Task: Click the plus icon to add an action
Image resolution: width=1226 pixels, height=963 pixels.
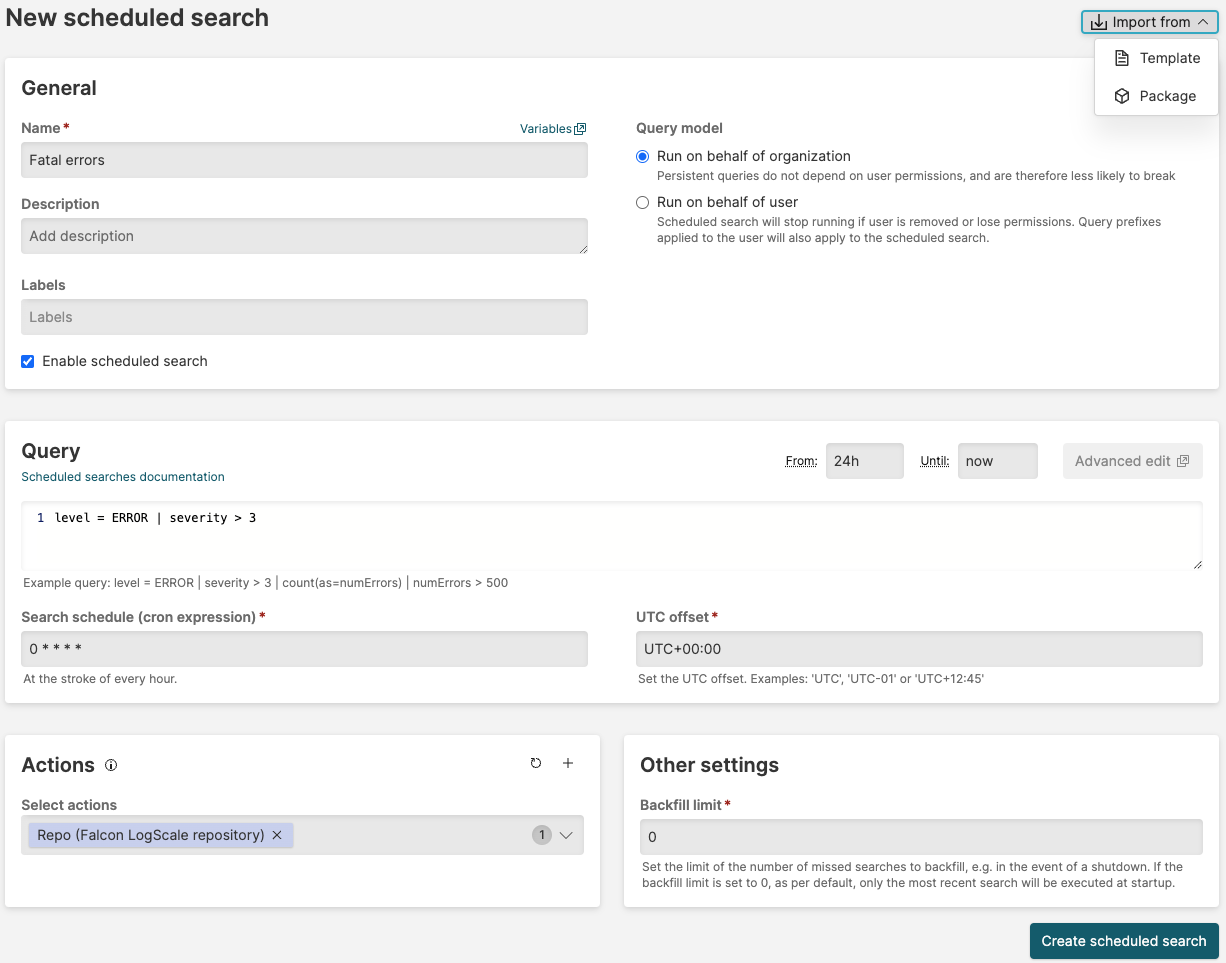Action: (568, 763)
